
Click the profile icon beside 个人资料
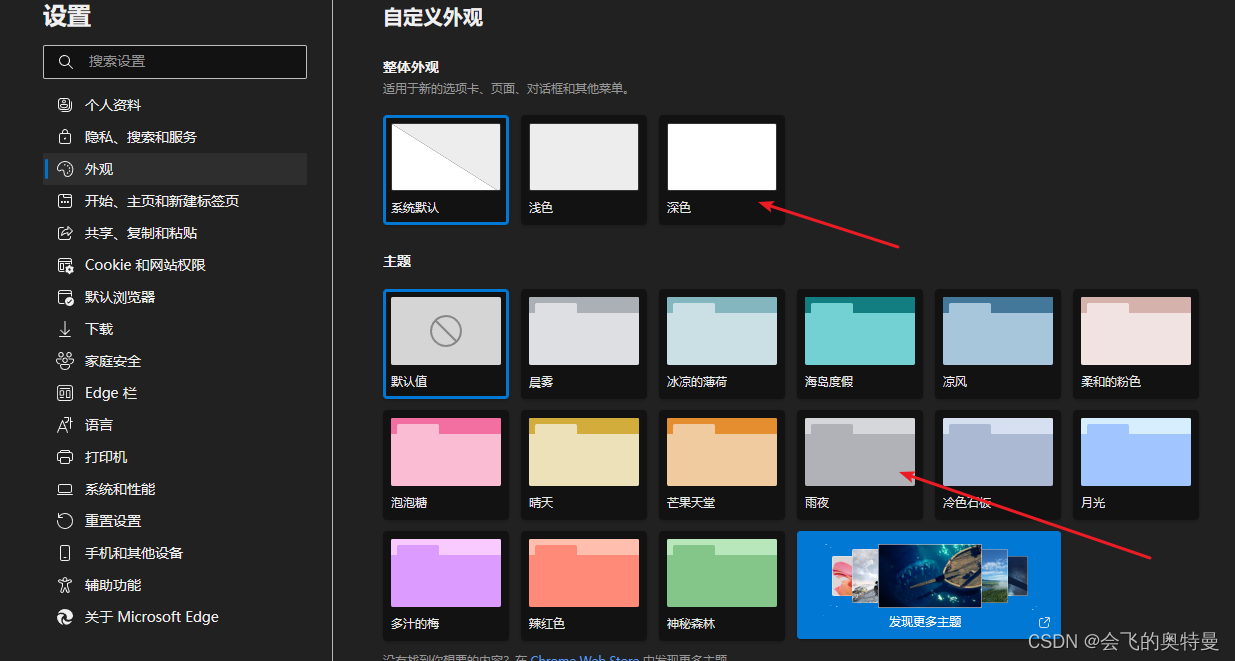(65, 105)
